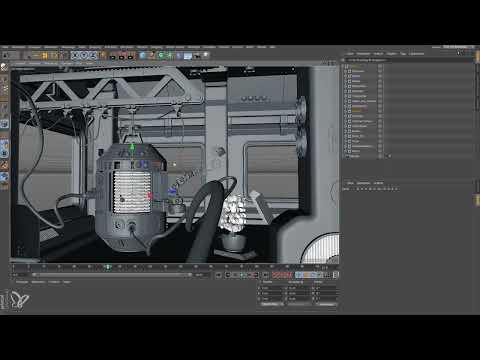This screenshot has height=360, width=480.
Task: Open the Attribute Manager Mode menu
Action: pyautogui.click(x=350, y=183)
